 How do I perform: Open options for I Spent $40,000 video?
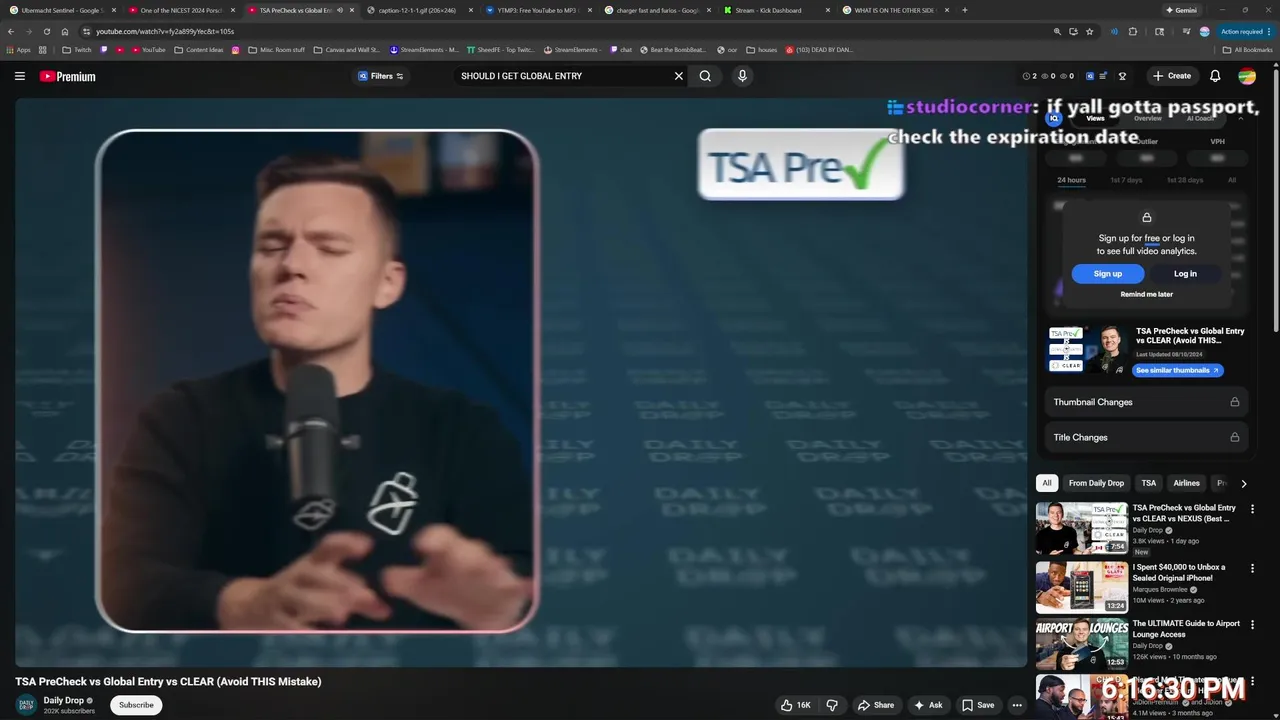coord(1252,568)
